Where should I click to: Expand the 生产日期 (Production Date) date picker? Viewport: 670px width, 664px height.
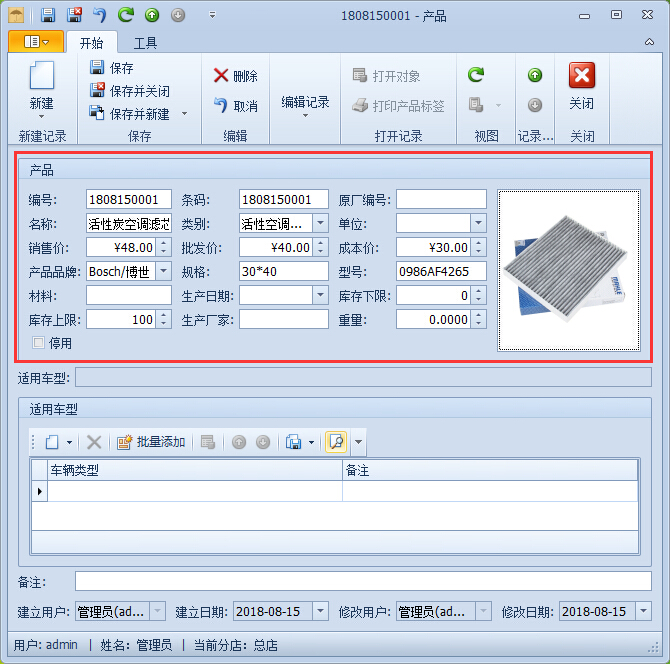click(320, 296)
